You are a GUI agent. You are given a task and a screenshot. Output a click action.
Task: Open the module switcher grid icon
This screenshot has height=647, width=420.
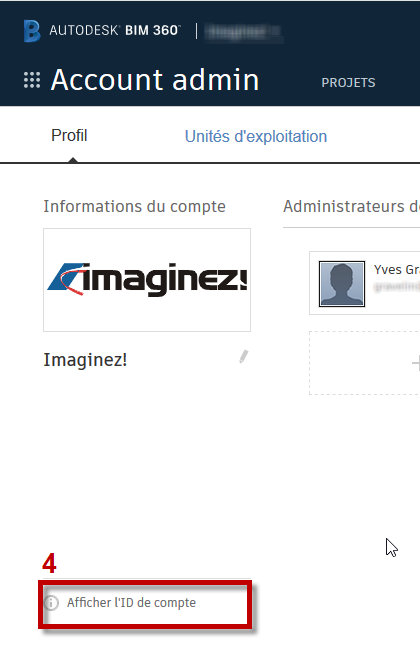[32, 80]
